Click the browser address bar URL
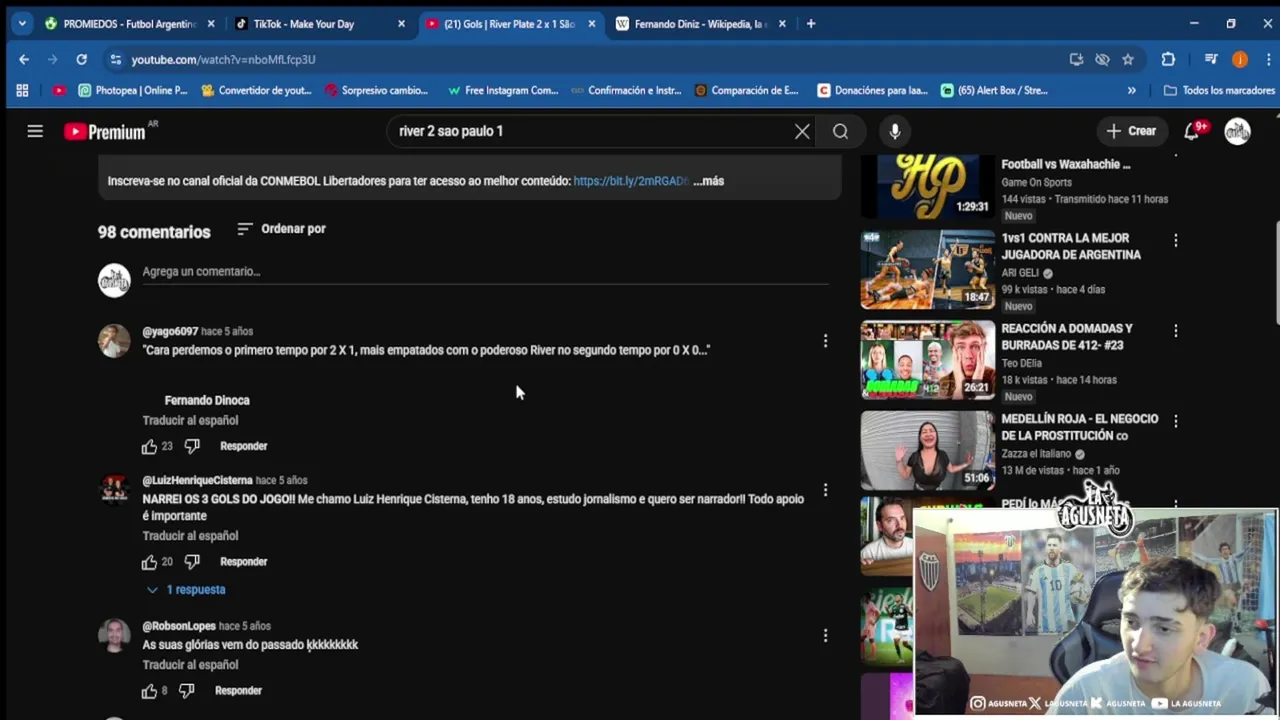1280x720 pixels. coord(223,59)
